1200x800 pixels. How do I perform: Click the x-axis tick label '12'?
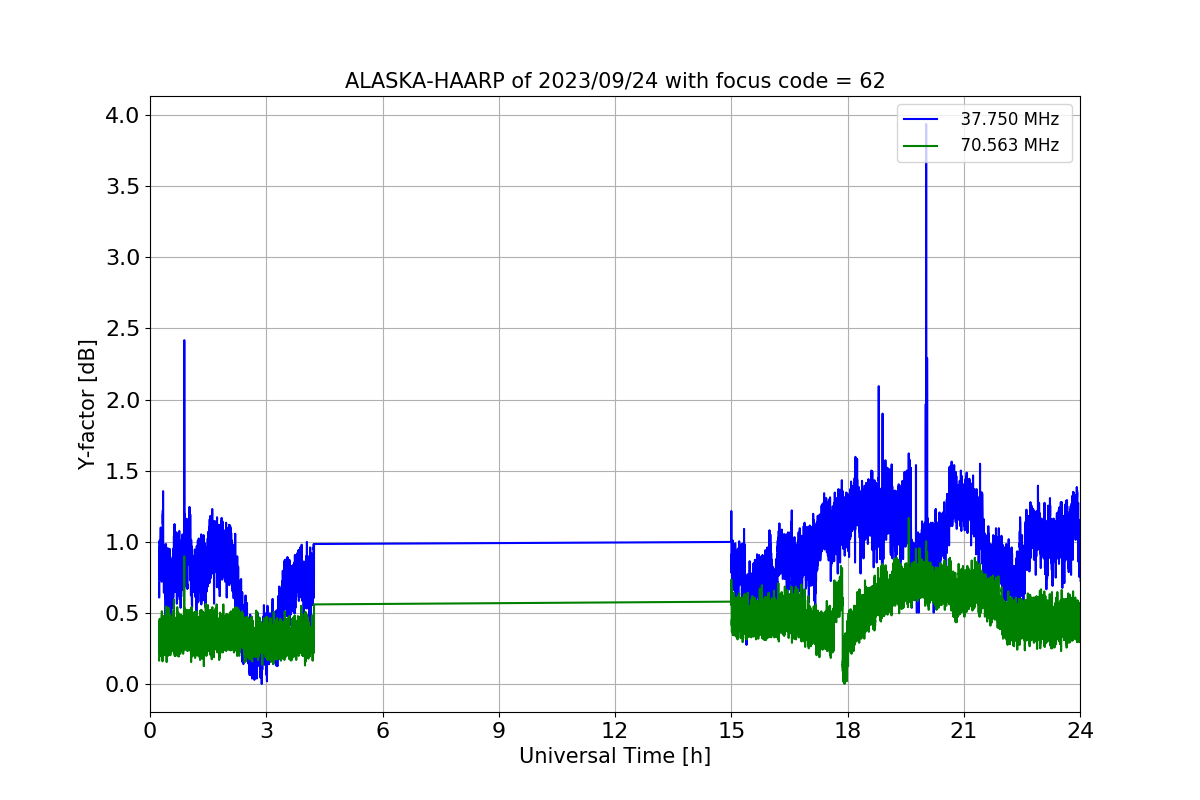615,730
